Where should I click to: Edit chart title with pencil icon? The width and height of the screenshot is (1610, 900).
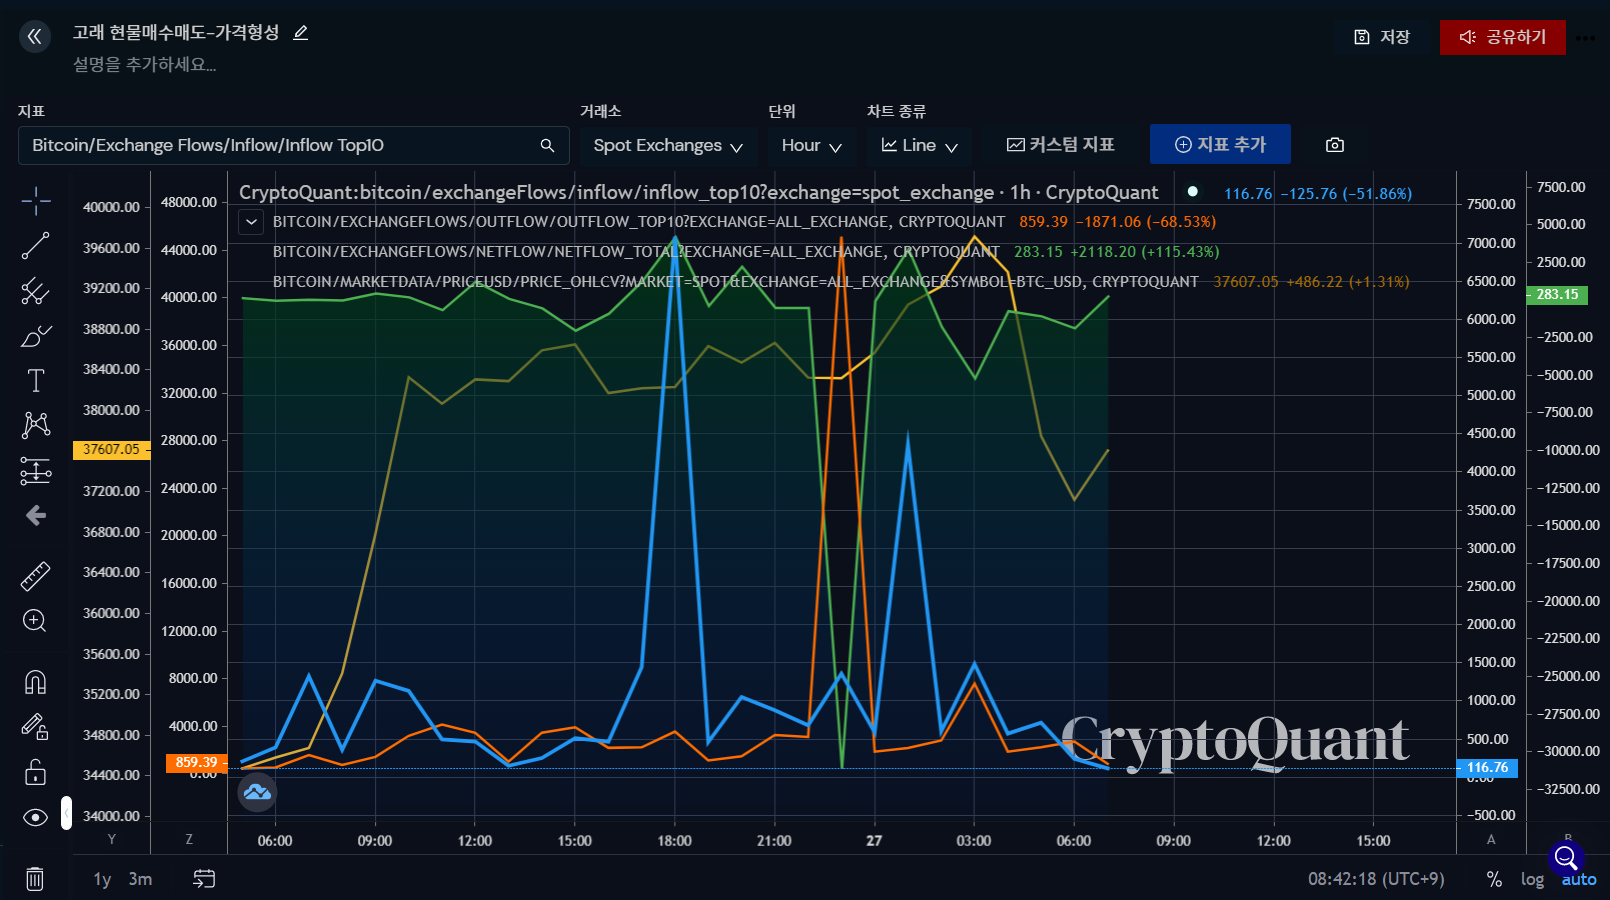(x=300, y=33)
